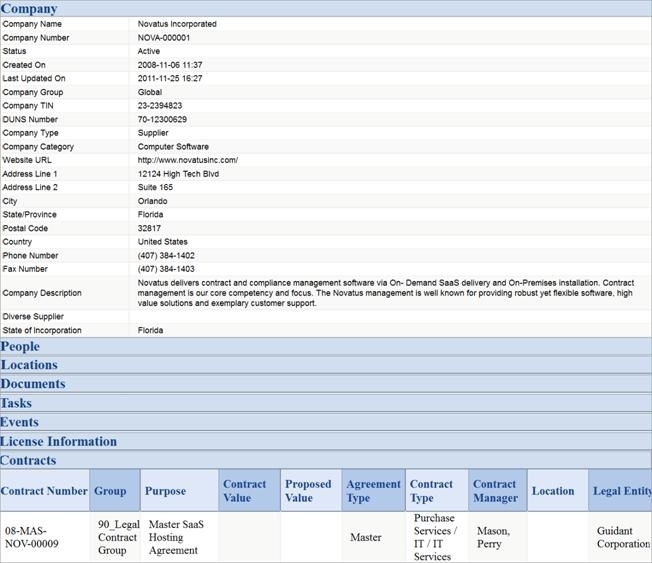Click contract manager Mason, Perry

tap(493, 537)
